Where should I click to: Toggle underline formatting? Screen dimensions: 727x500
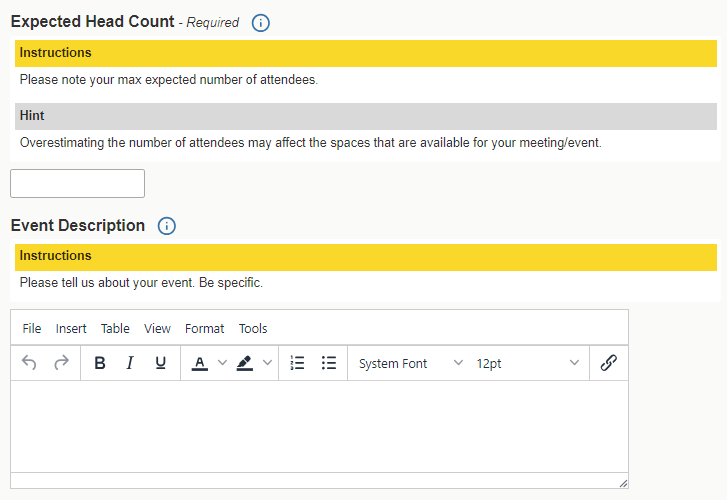pos(160,363)
